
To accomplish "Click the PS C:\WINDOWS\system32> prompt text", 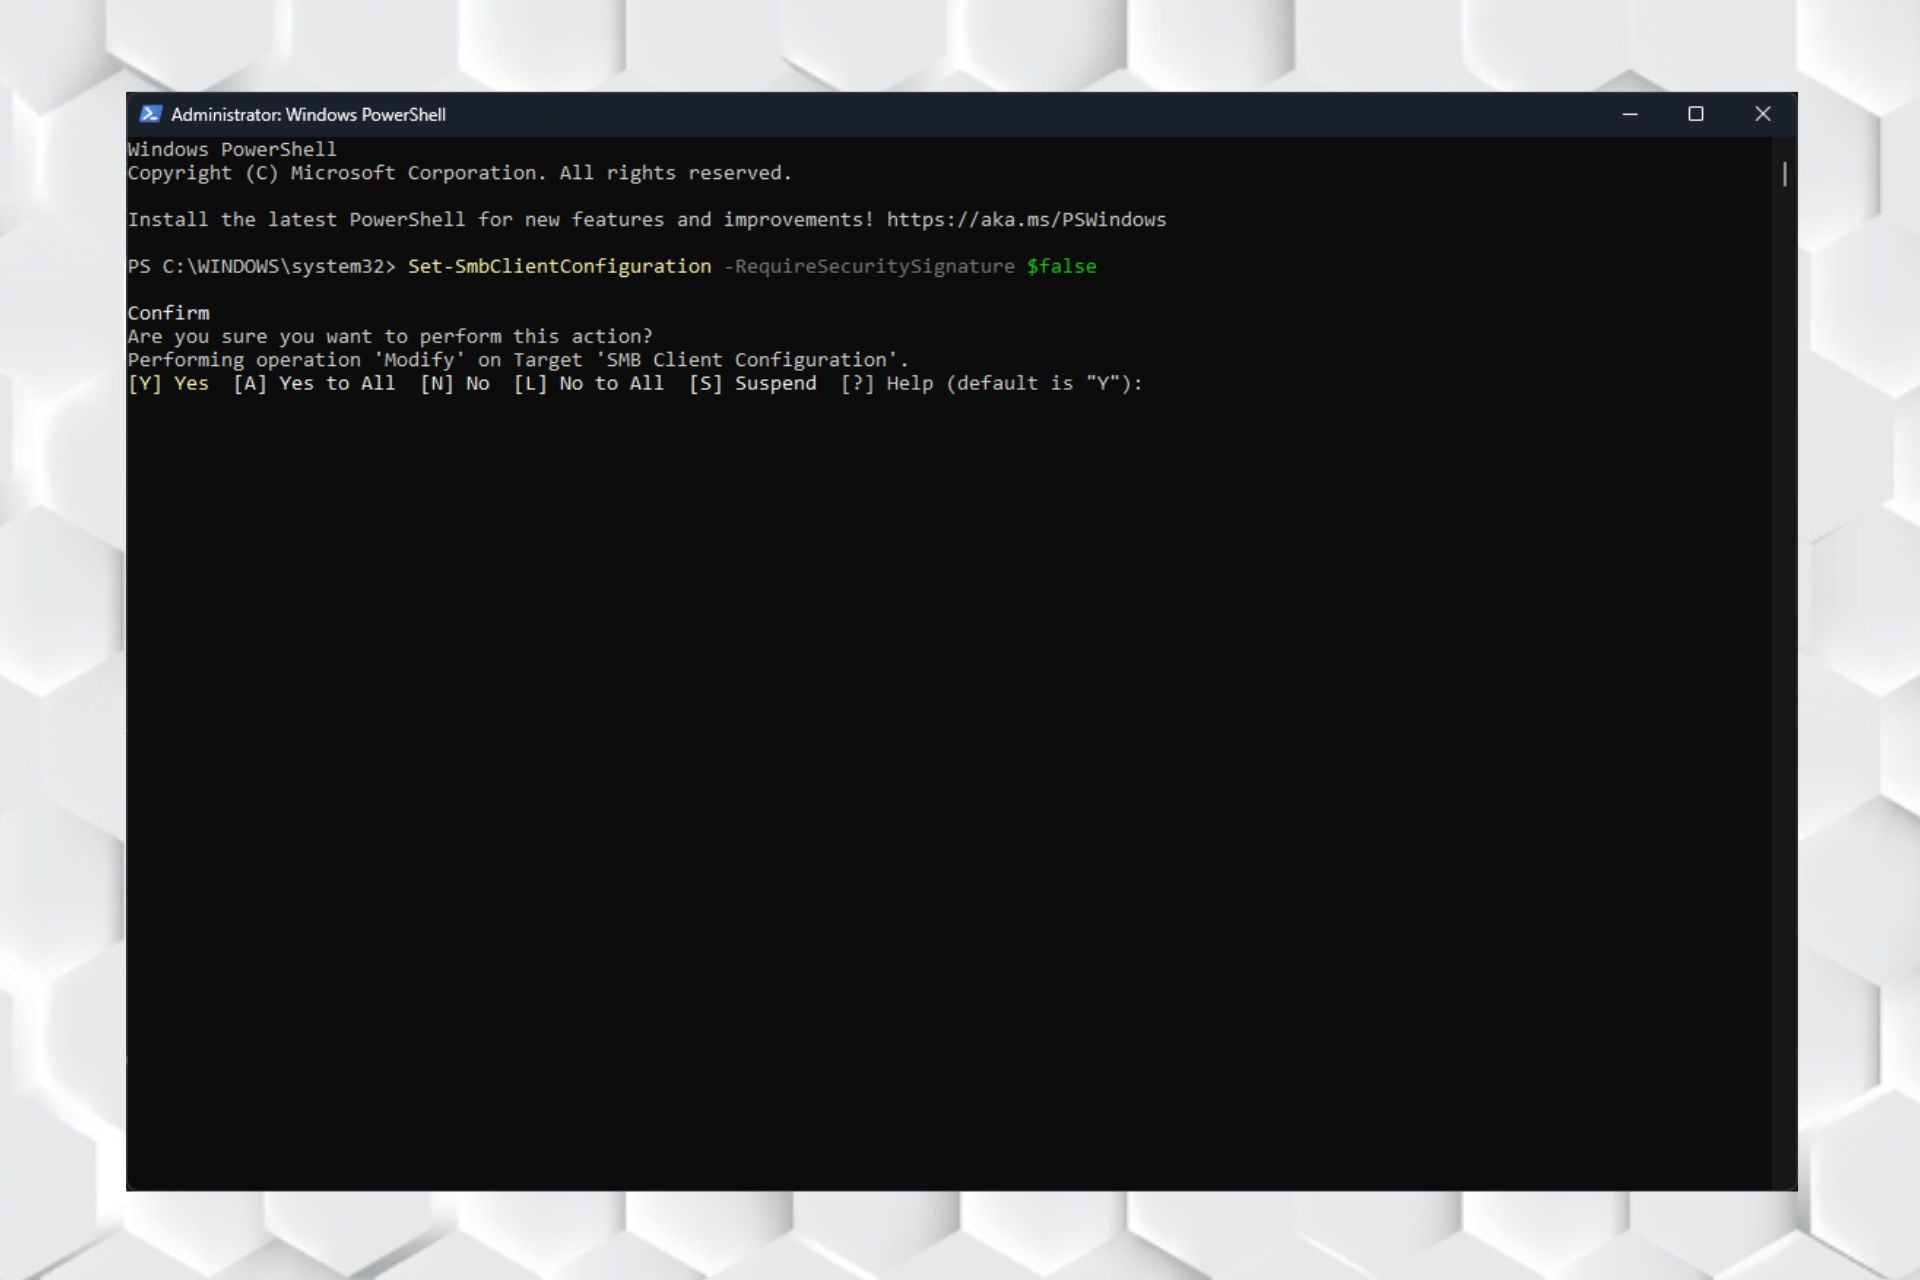I will (x=261, y=267).
